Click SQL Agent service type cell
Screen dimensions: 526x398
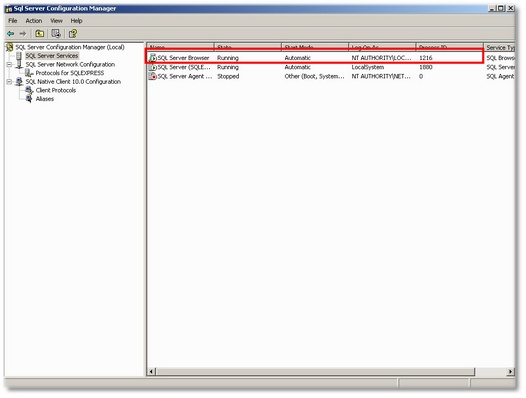click(501, 77)
